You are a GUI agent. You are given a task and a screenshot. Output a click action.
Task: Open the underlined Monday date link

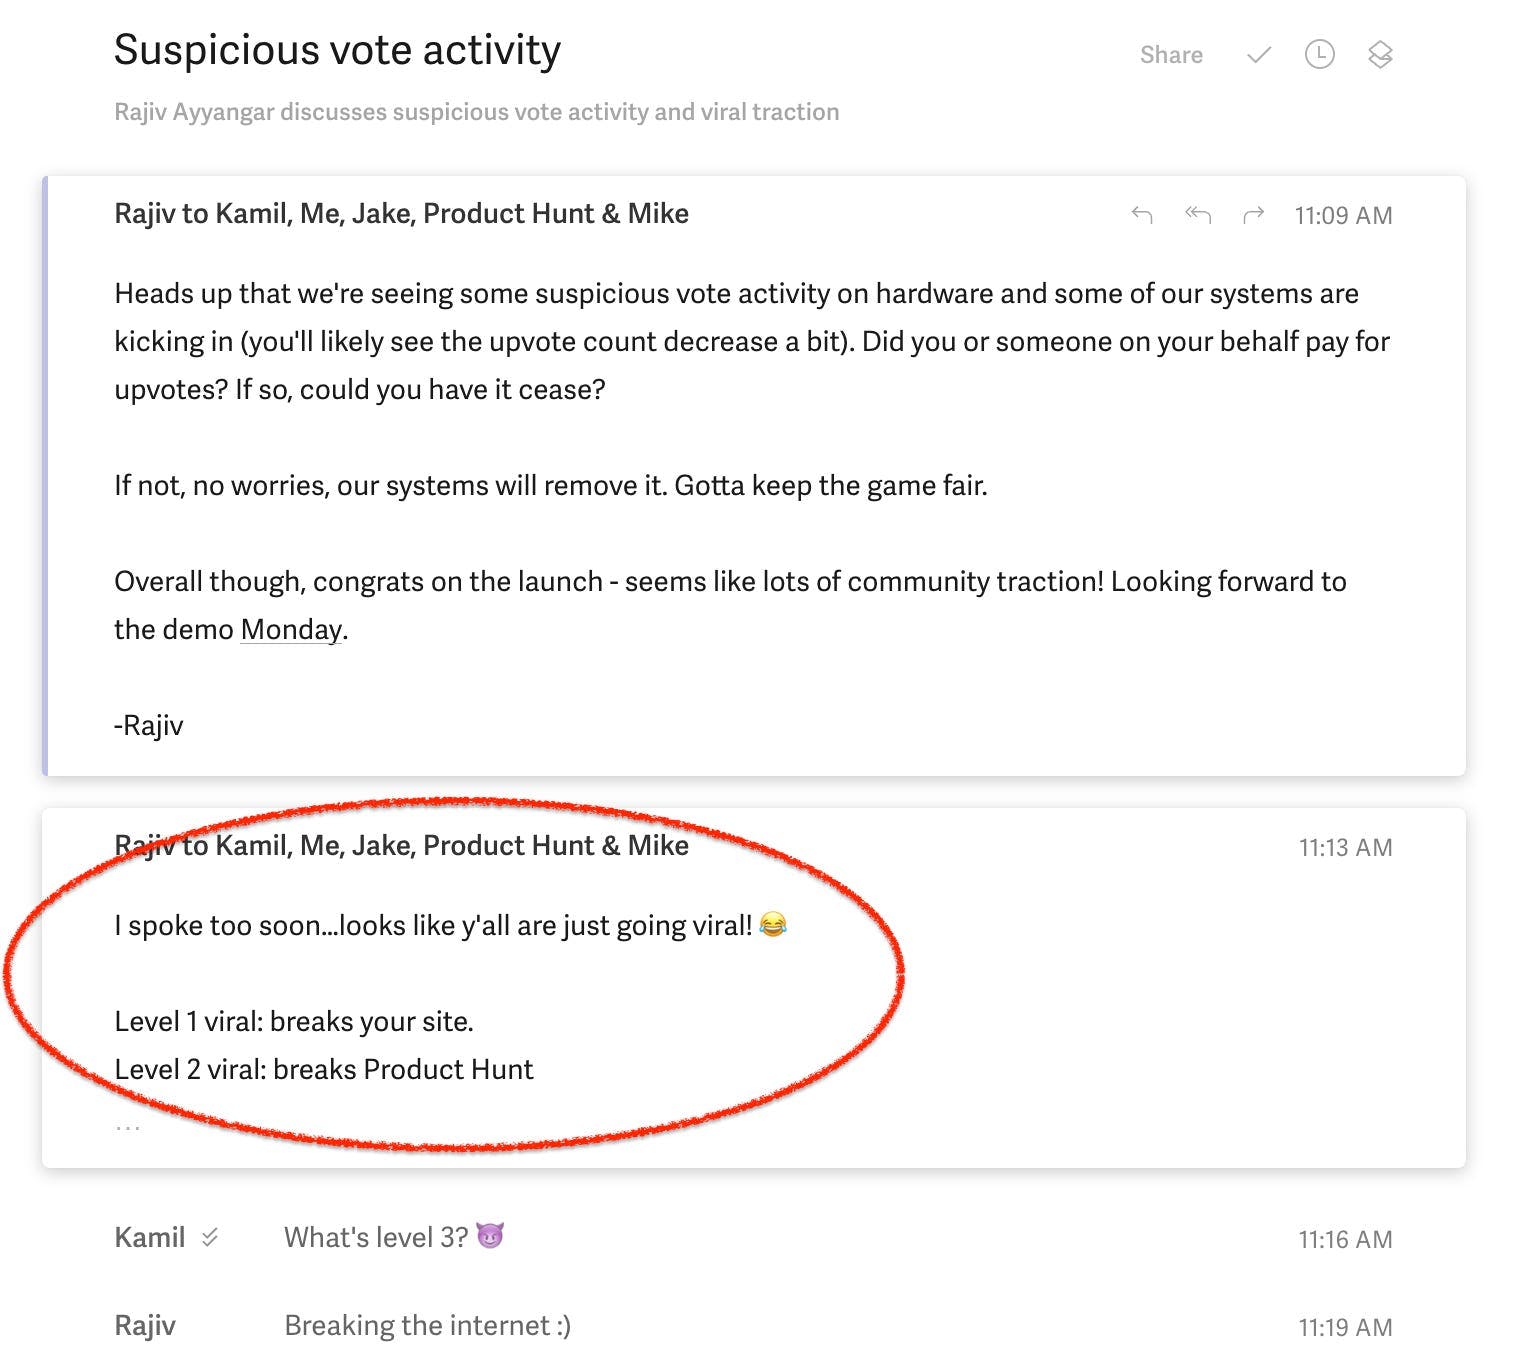(291, 630)
